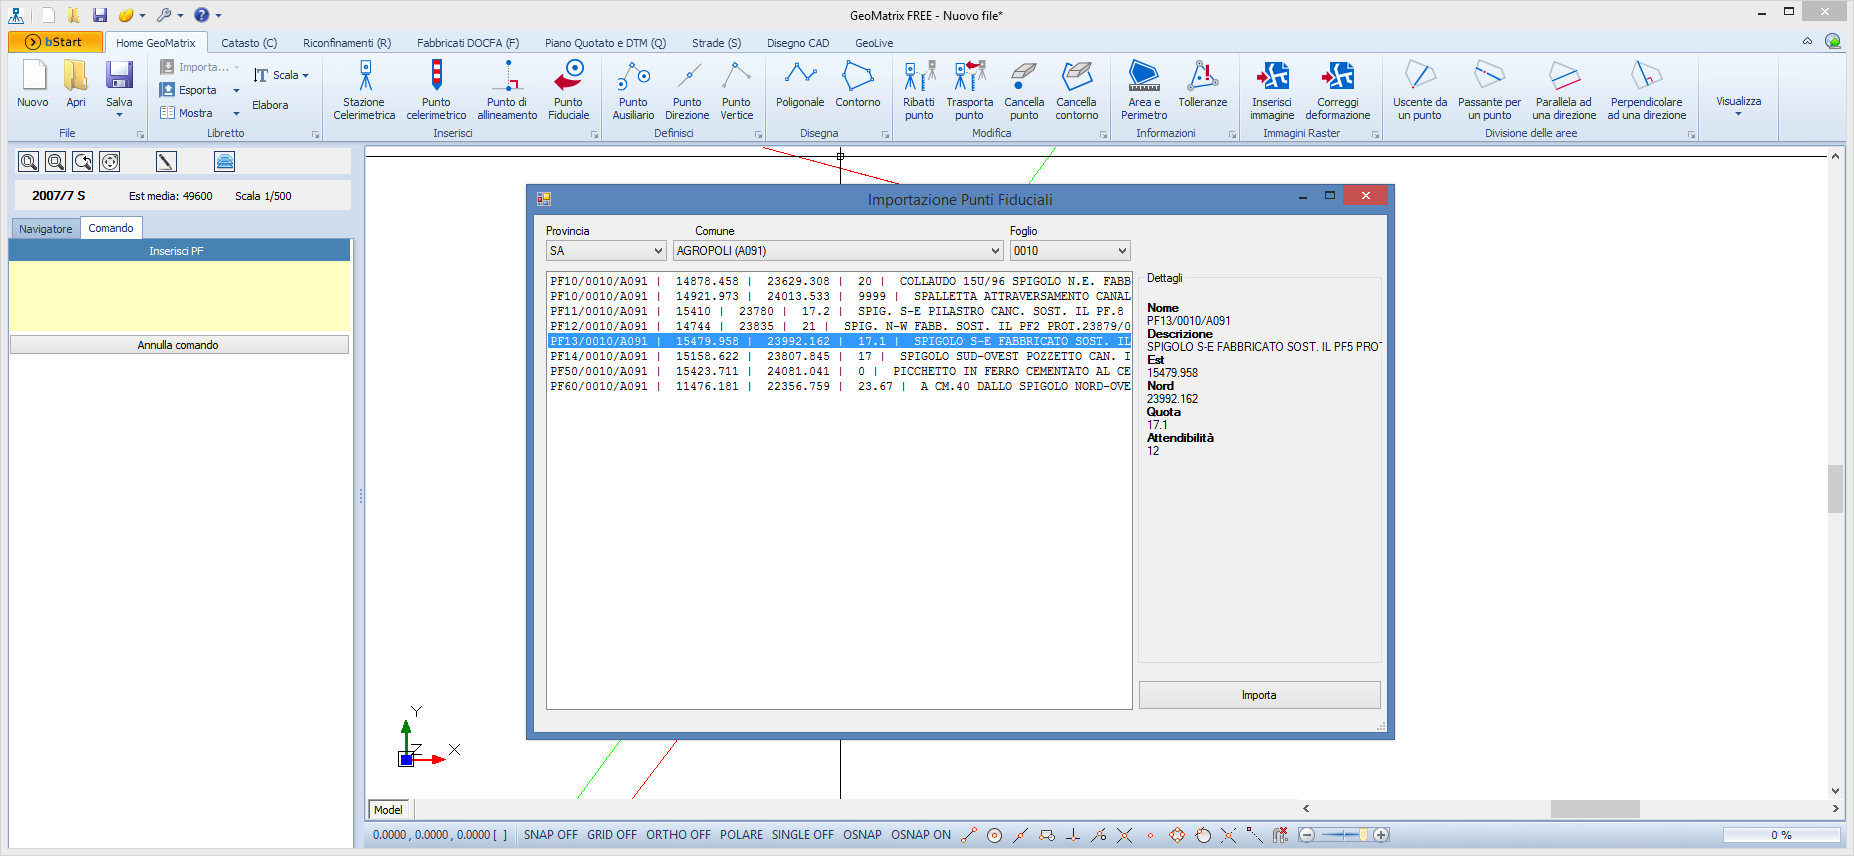The height and width of the screenshot is (856, 1854).
Task: Expand the Scala dropdown in Libretto
Action: coord(306,76)
